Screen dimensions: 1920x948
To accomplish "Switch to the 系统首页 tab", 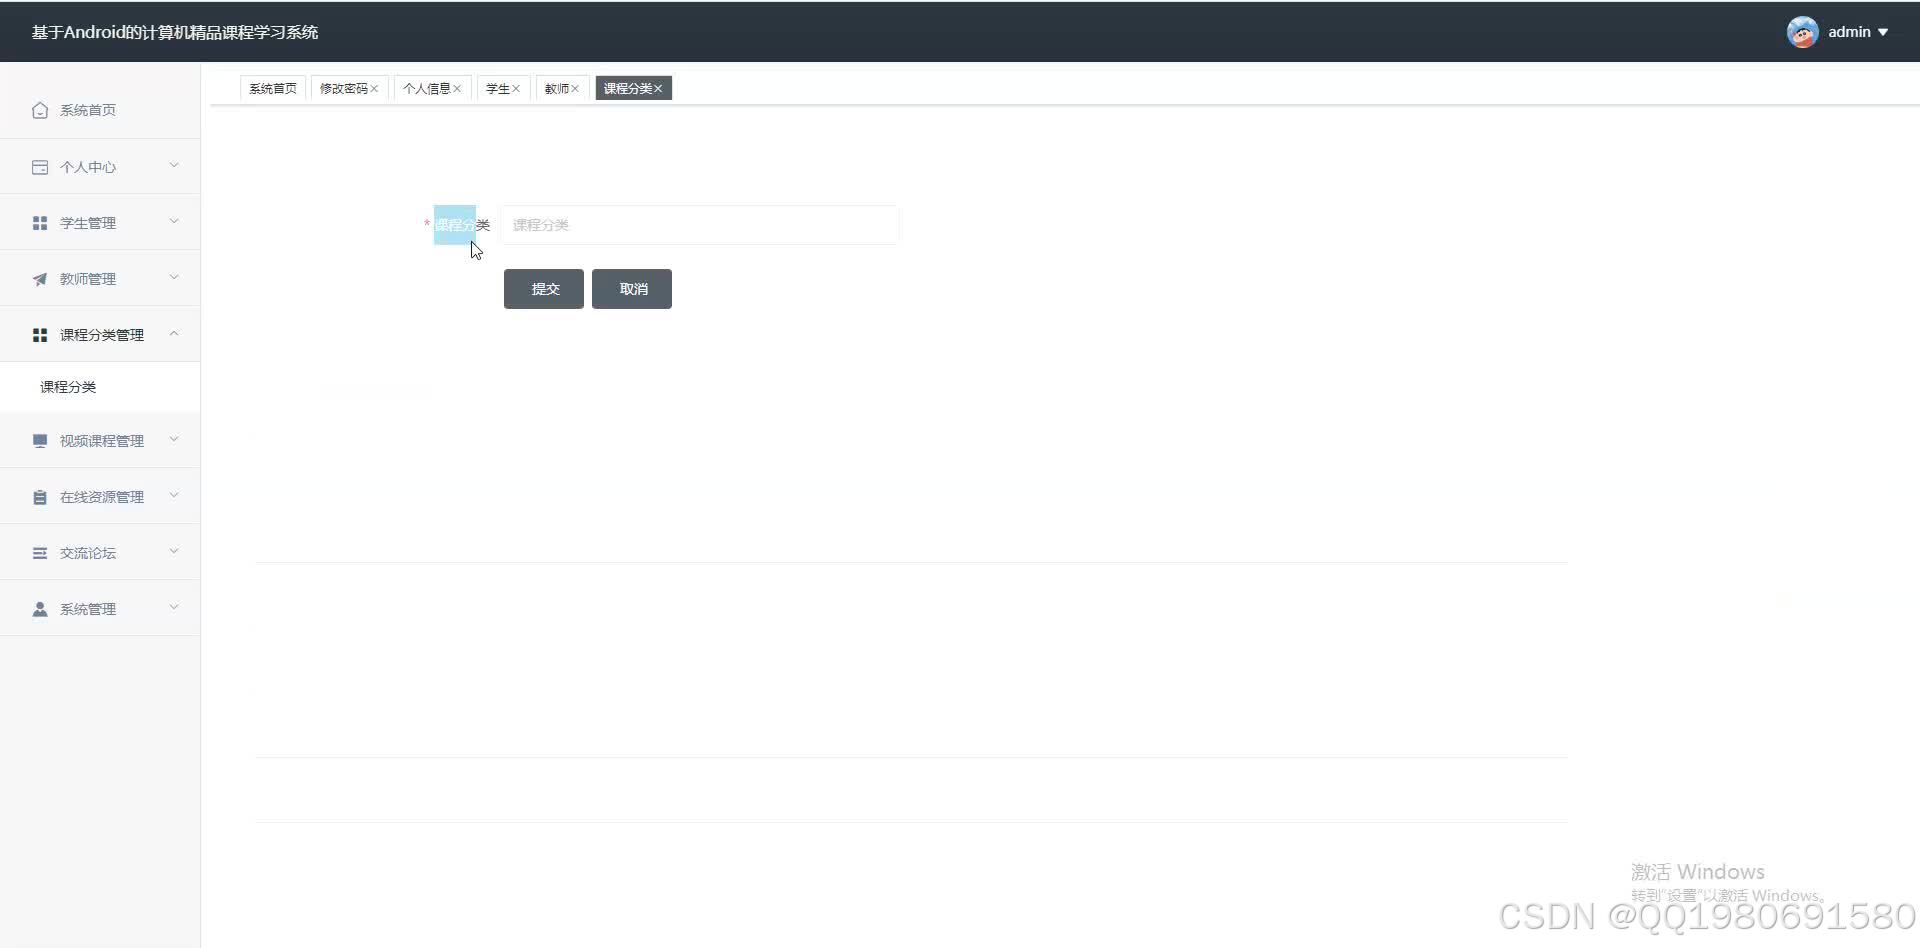I will click(x=273, y=89).
